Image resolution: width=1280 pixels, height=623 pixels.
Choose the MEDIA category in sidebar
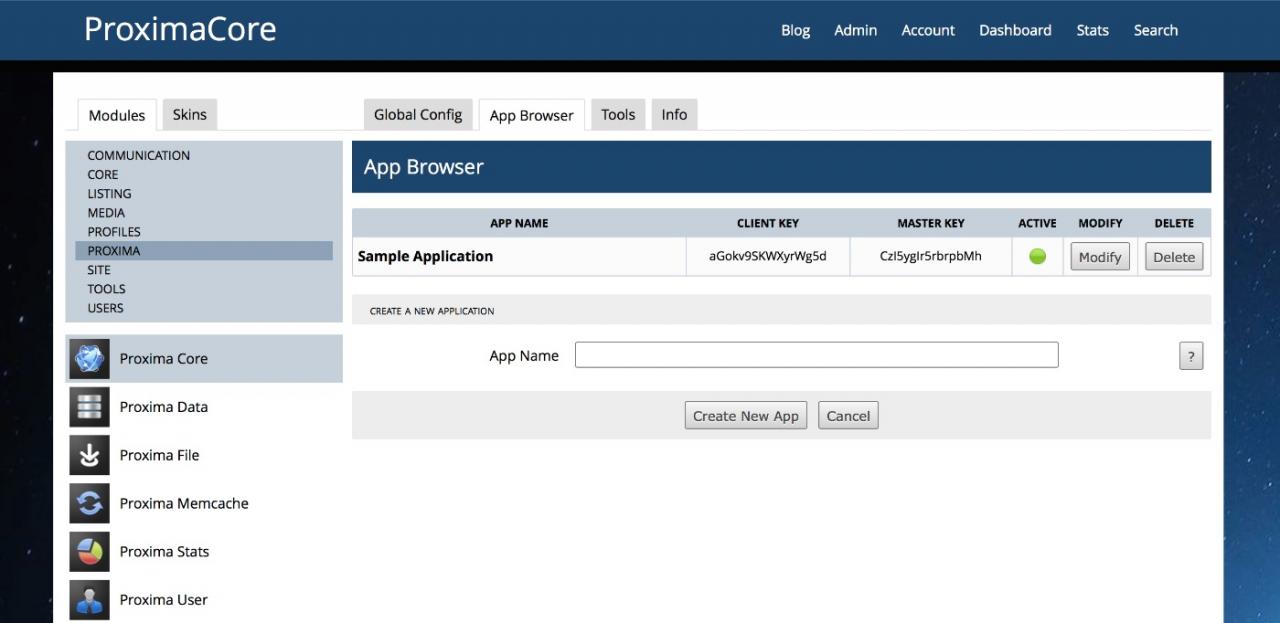(106, 212)
